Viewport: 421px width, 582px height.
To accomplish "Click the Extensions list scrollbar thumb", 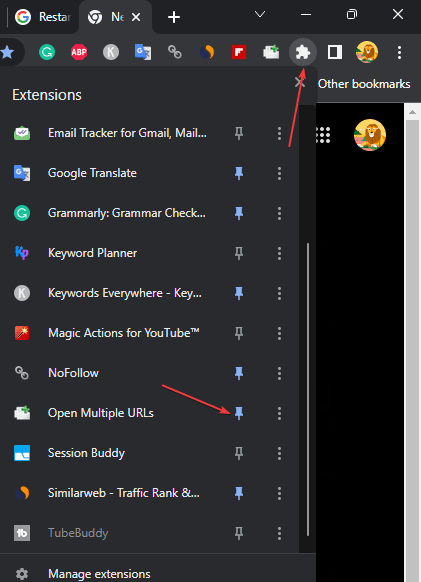I will click(x=308, y=389).
